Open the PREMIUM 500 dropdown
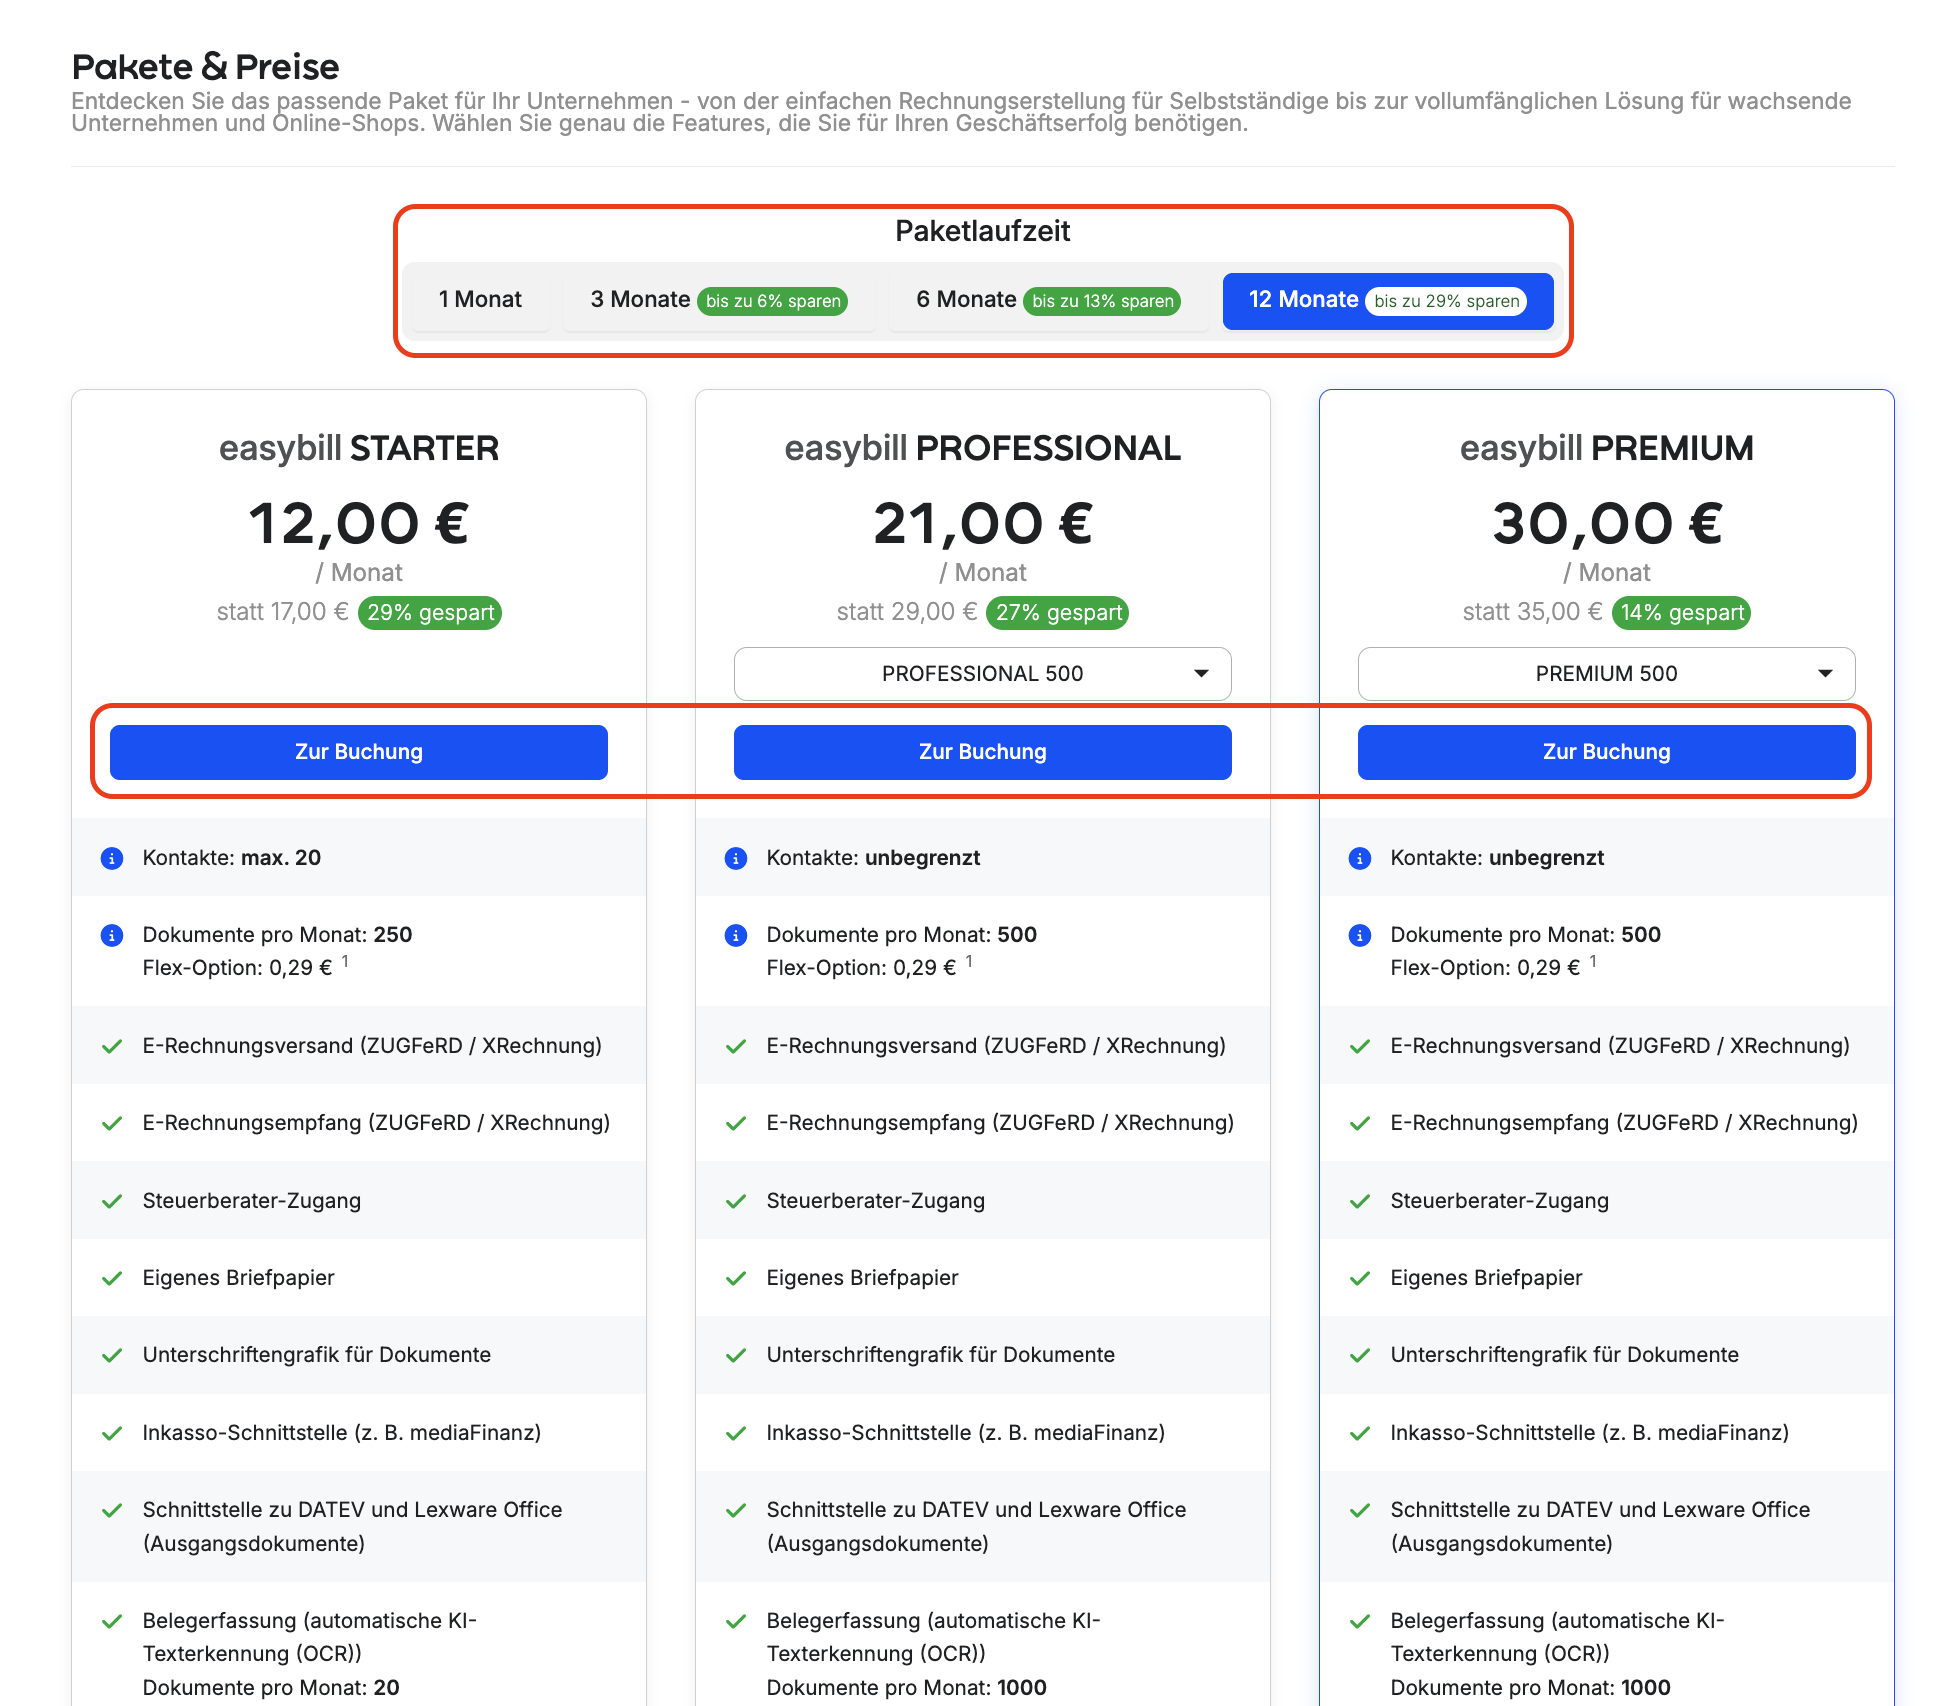1954x1706 pixels. [x=1606, y=674]
